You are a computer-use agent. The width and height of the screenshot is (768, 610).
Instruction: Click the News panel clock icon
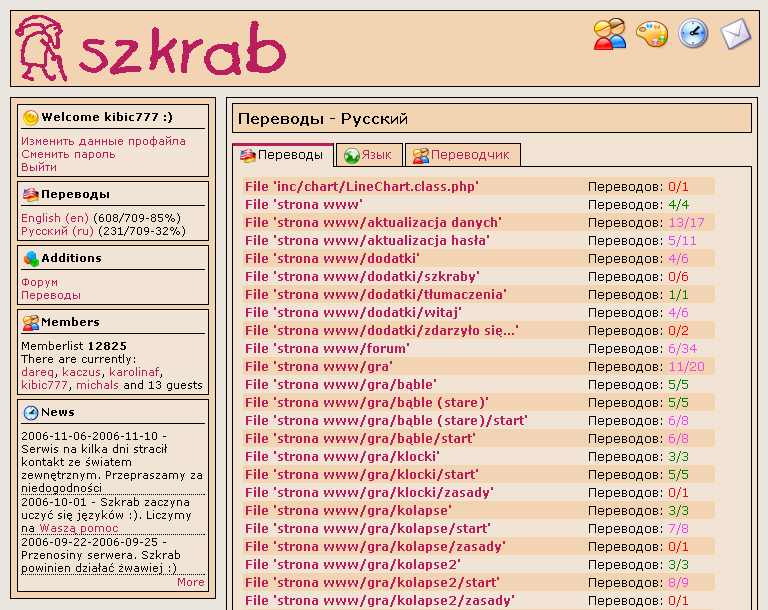[30, 413]
